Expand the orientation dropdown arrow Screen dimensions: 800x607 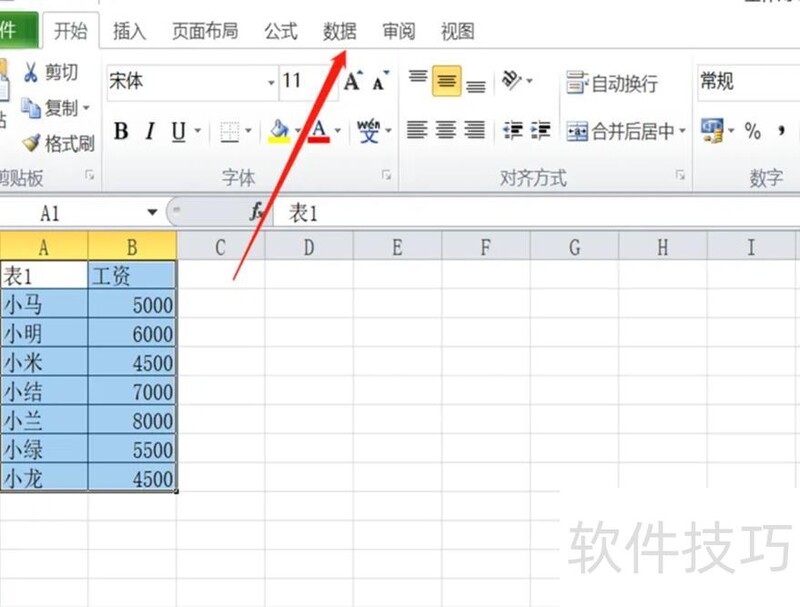(x=530, y=80)
